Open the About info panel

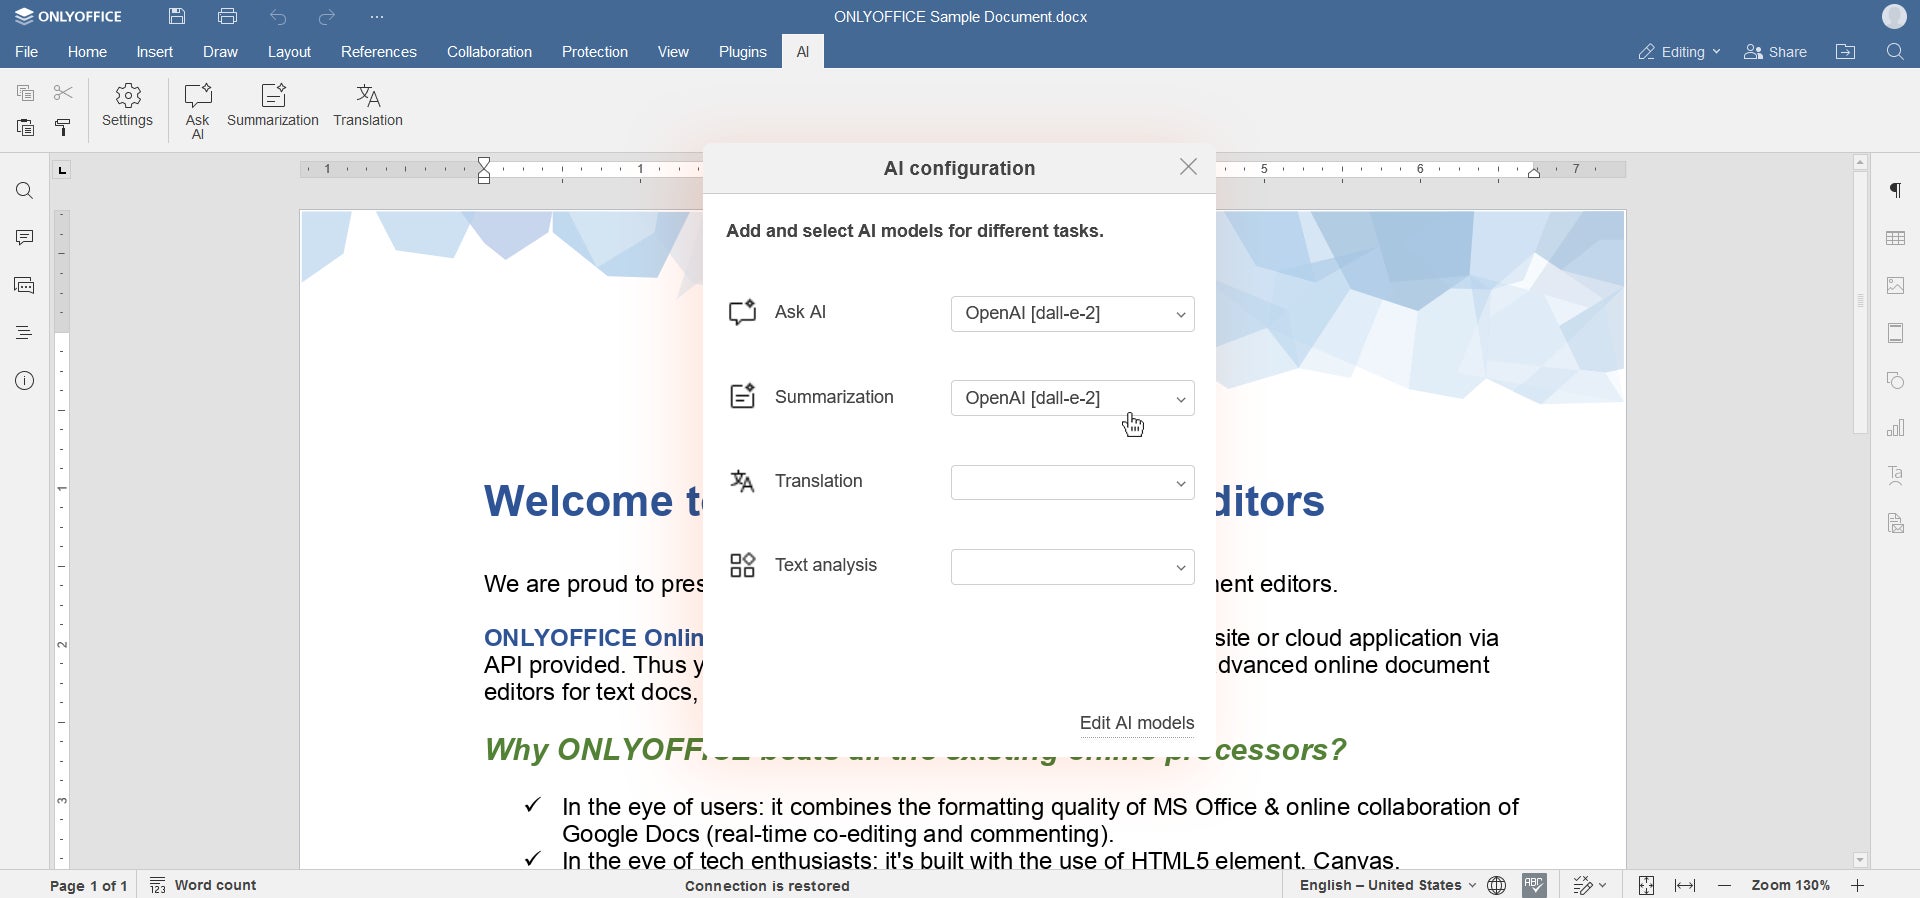pyautogui.click(x=25, y=381)
